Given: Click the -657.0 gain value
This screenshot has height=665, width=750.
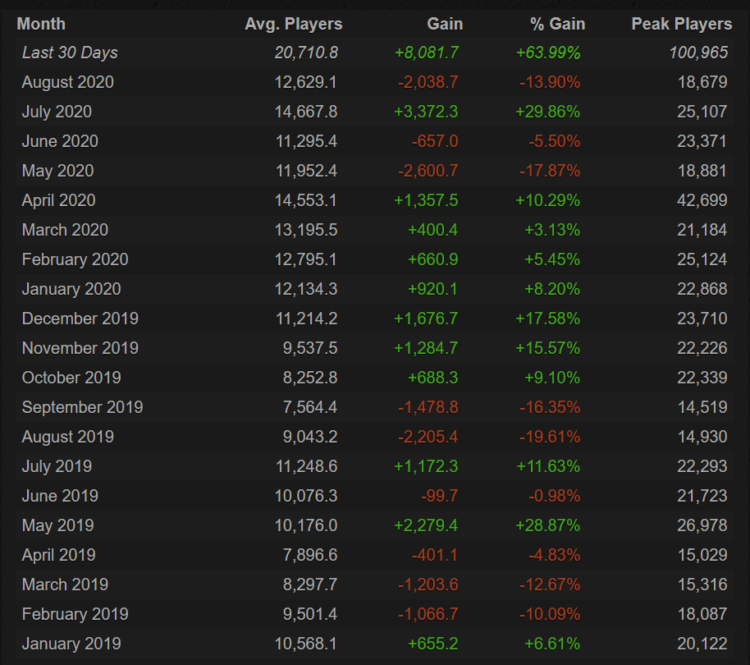Looking at the screenshot, I should [435, 141].
